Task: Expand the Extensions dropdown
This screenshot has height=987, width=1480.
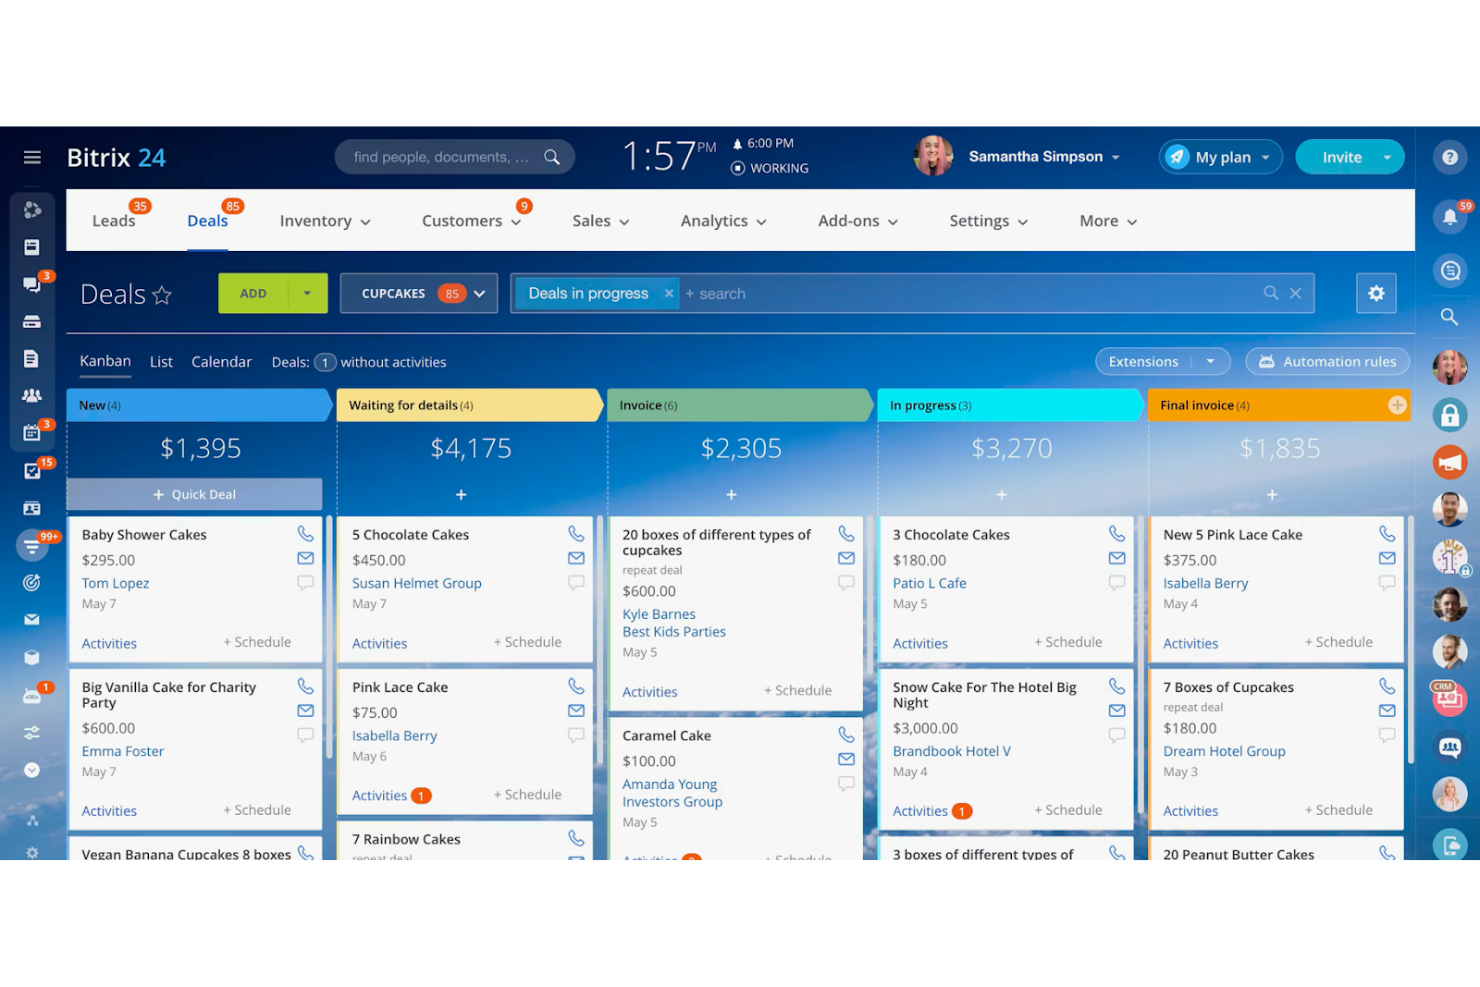Action: click(x=1211, y=361)
